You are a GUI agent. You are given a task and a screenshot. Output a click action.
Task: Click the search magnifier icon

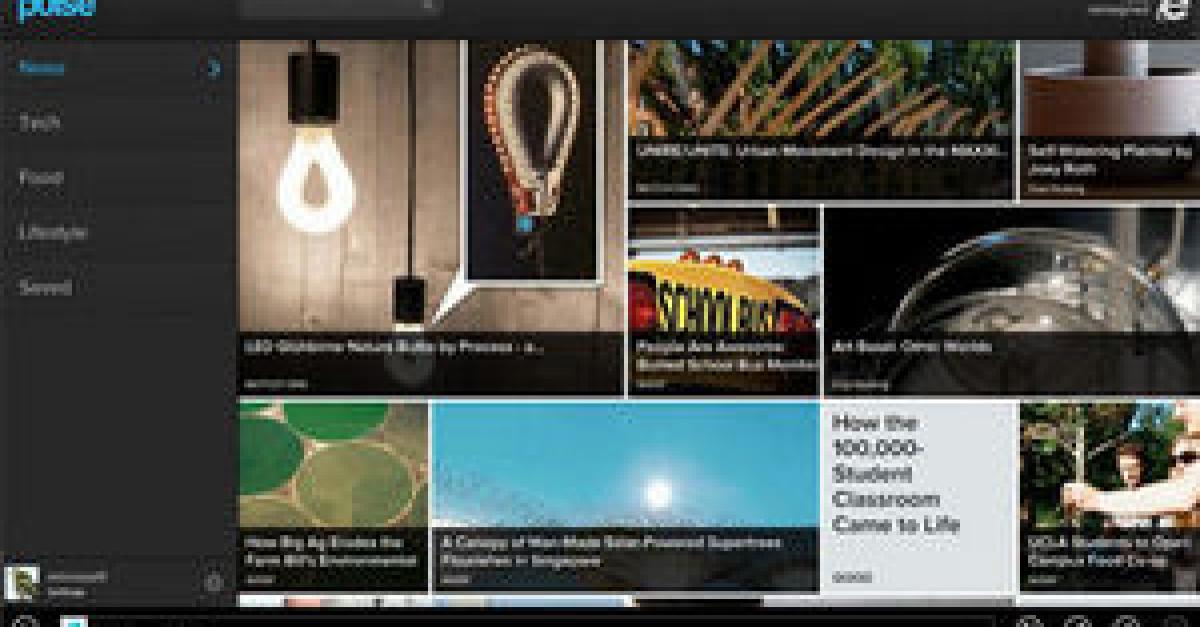tap(428, 5)
